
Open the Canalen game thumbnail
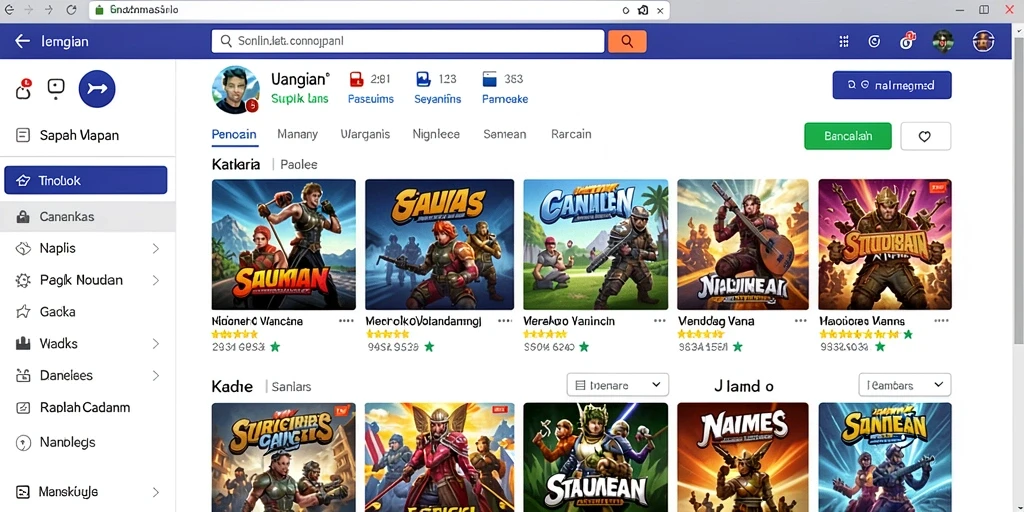coord(596,244)
